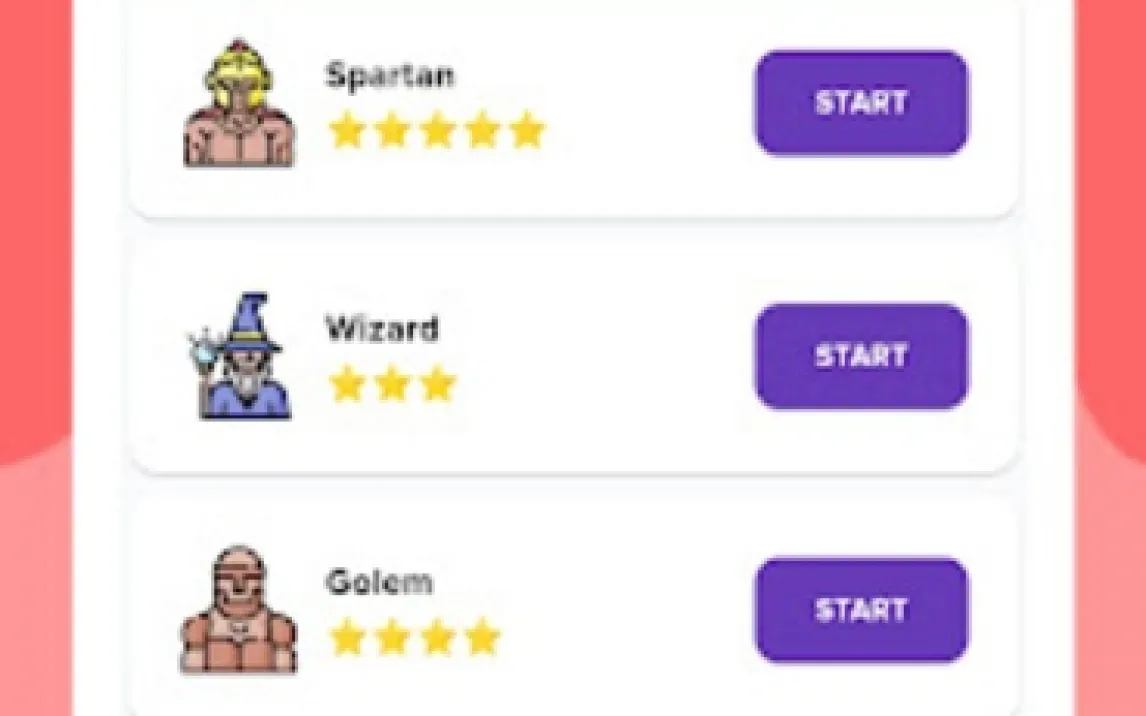Viewport: 1146px width, 716px height.
Task: Click the second star in Spartan's rating
Action: coord(392,131)
